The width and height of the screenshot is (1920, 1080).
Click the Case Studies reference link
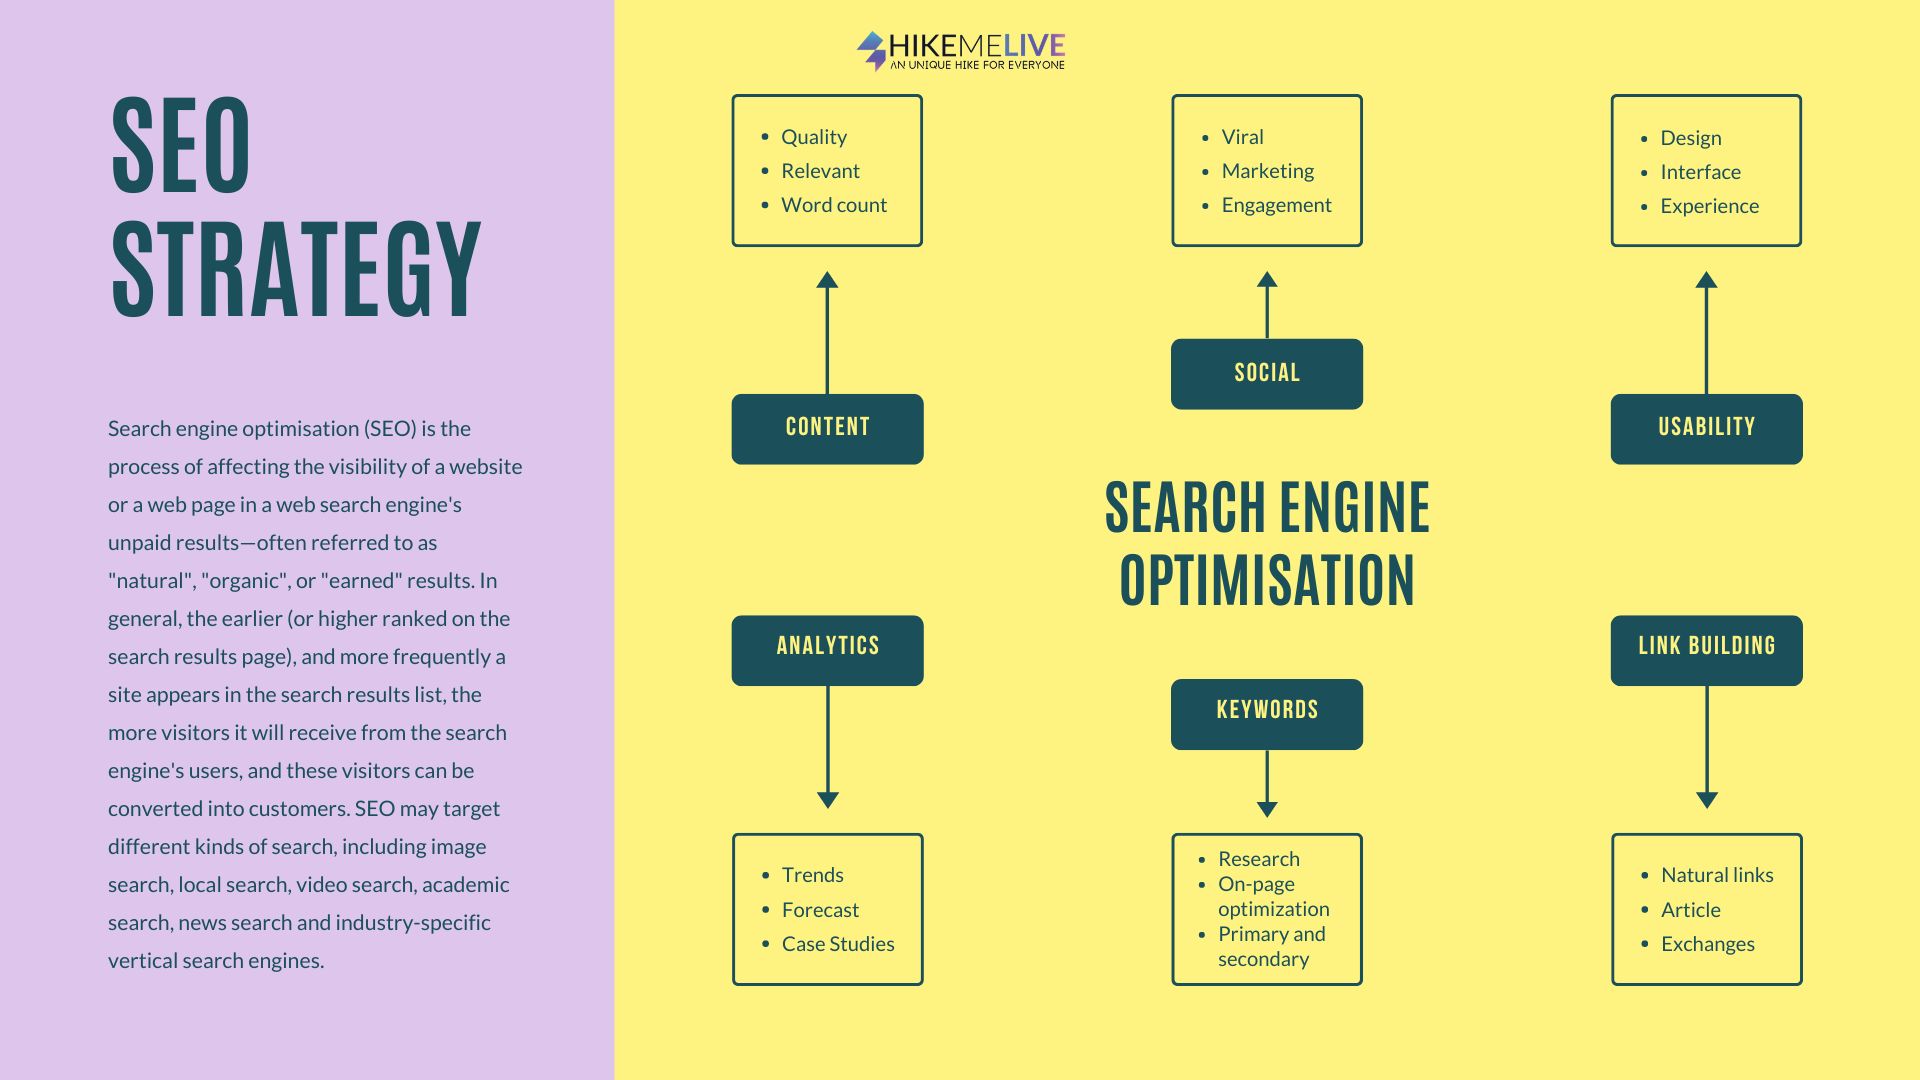tap(839, 943)
